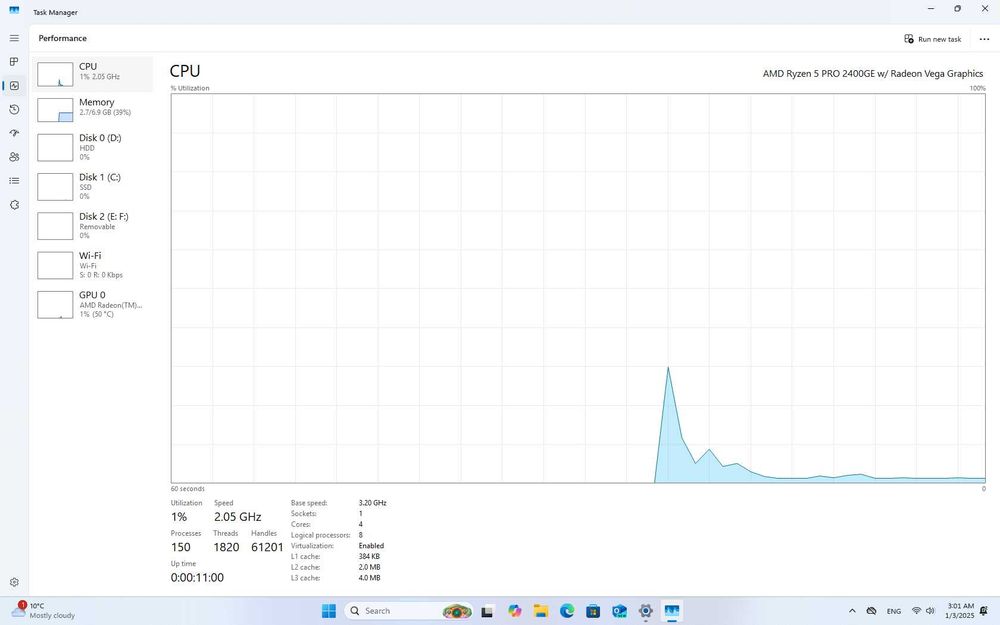1000x625 pixels.
Task: Select the Memory performance item
Action: pyautogui.click(x=92, y=110)
